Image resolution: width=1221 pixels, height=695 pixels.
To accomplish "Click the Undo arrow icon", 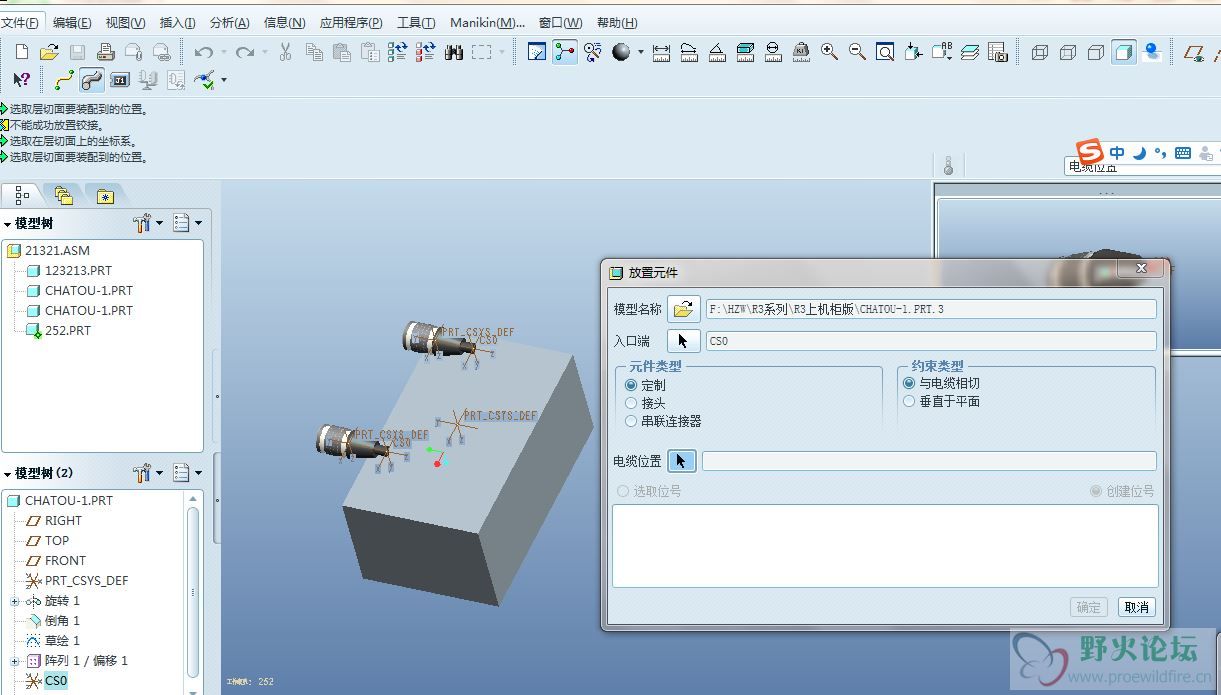I will click(204, 52).
